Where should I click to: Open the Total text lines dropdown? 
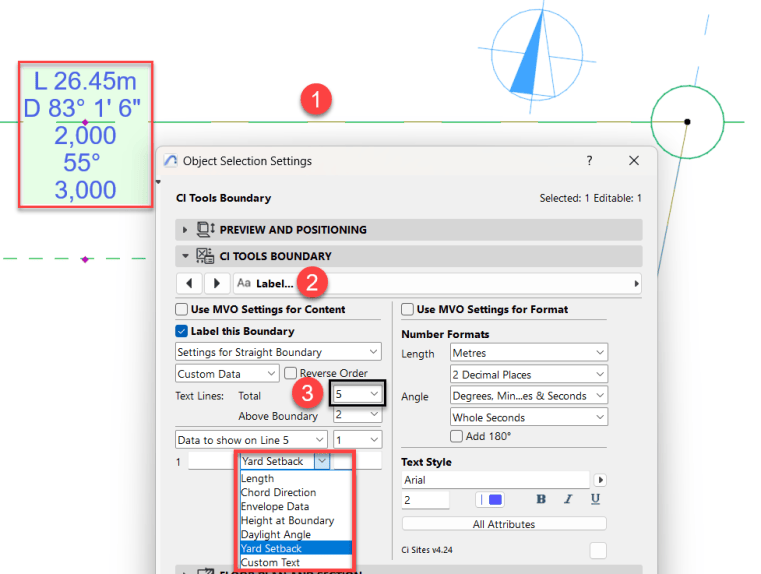click(x=359, y=395)
